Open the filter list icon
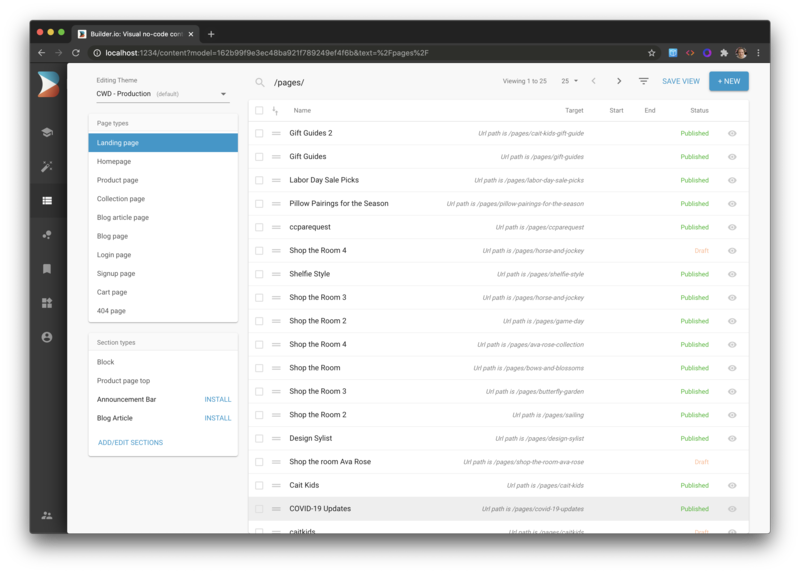The width and height of the screenshot is (800, 573). pos(644,81)
